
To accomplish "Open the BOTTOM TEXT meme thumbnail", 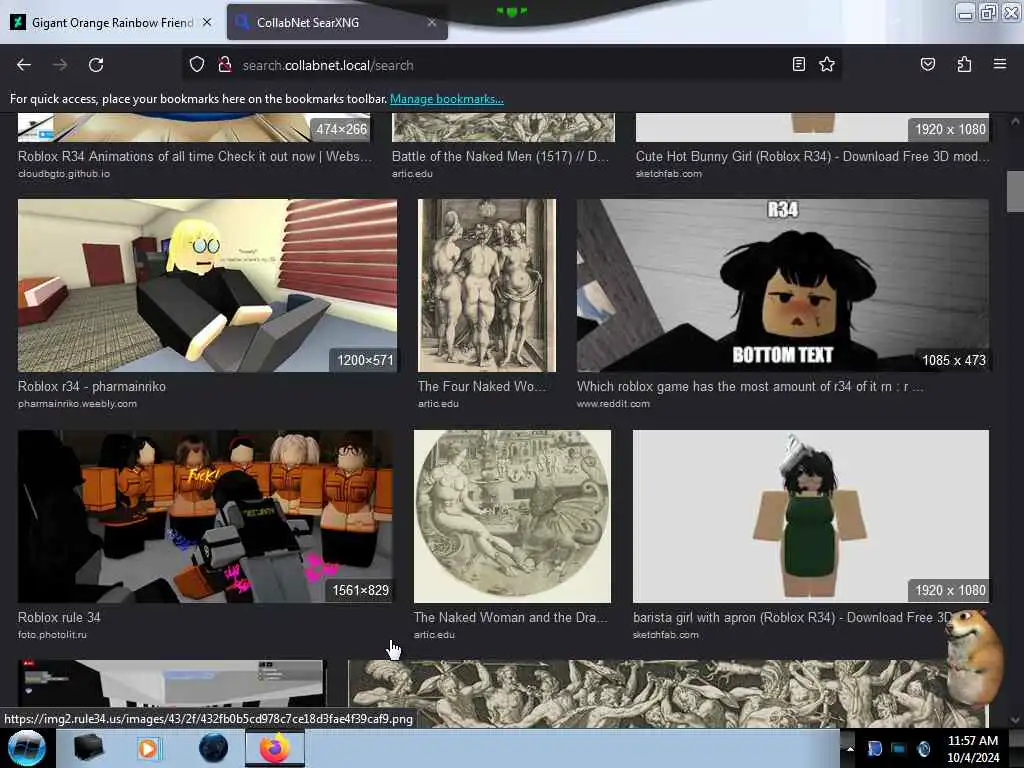I will point(782,285).
